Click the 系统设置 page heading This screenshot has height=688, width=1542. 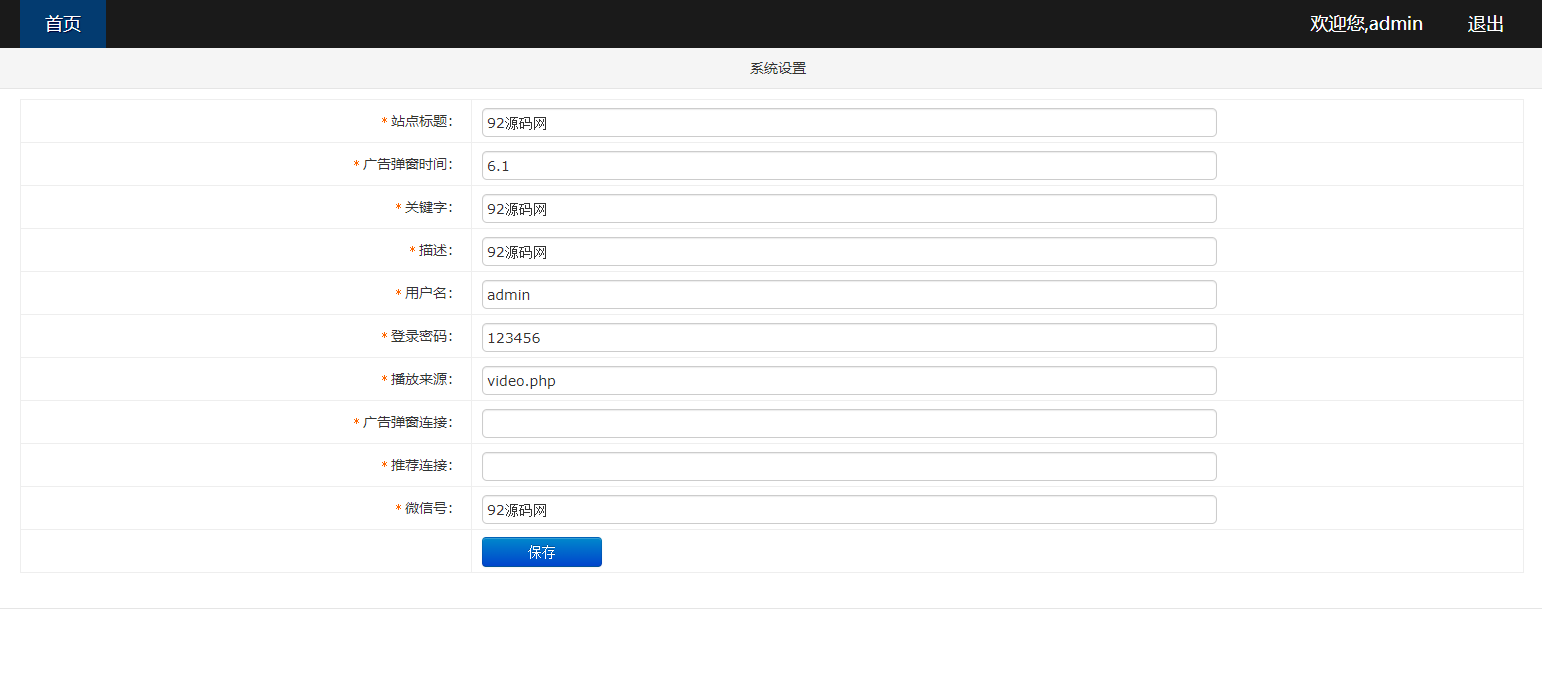click(x=778, y=69)
